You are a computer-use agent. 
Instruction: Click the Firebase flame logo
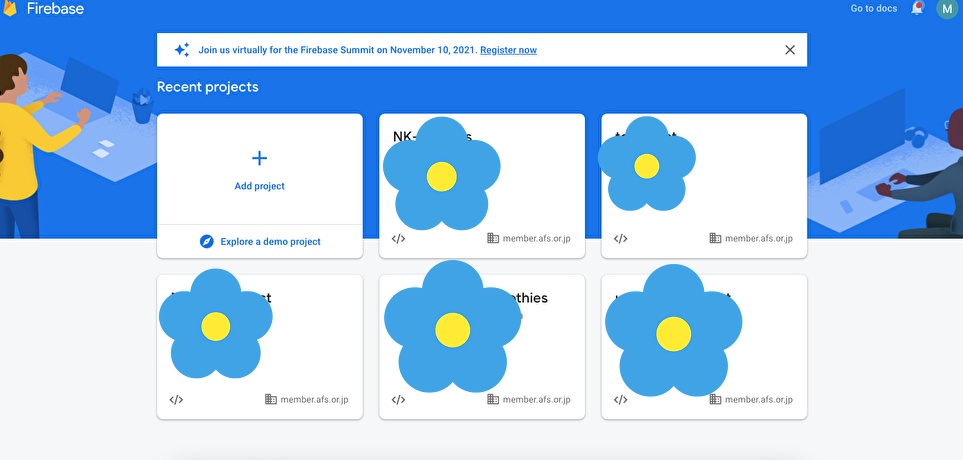point(9,8)
